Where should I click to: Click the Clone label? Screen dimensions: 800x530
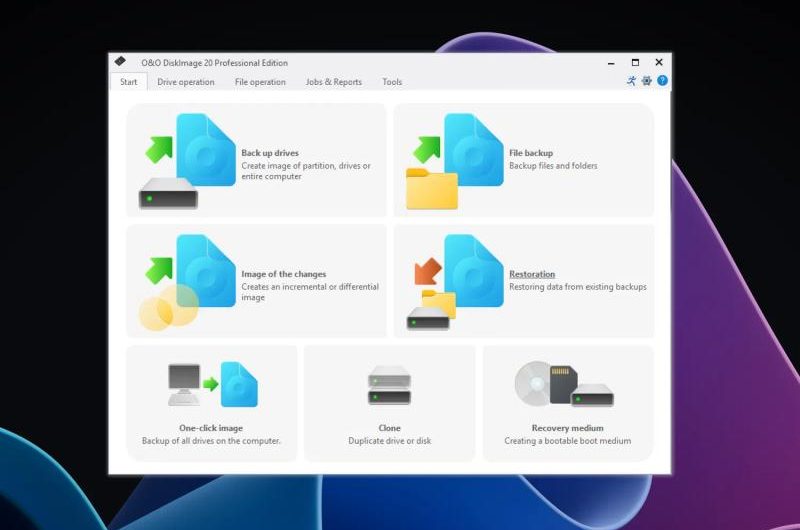coord(389,428)
